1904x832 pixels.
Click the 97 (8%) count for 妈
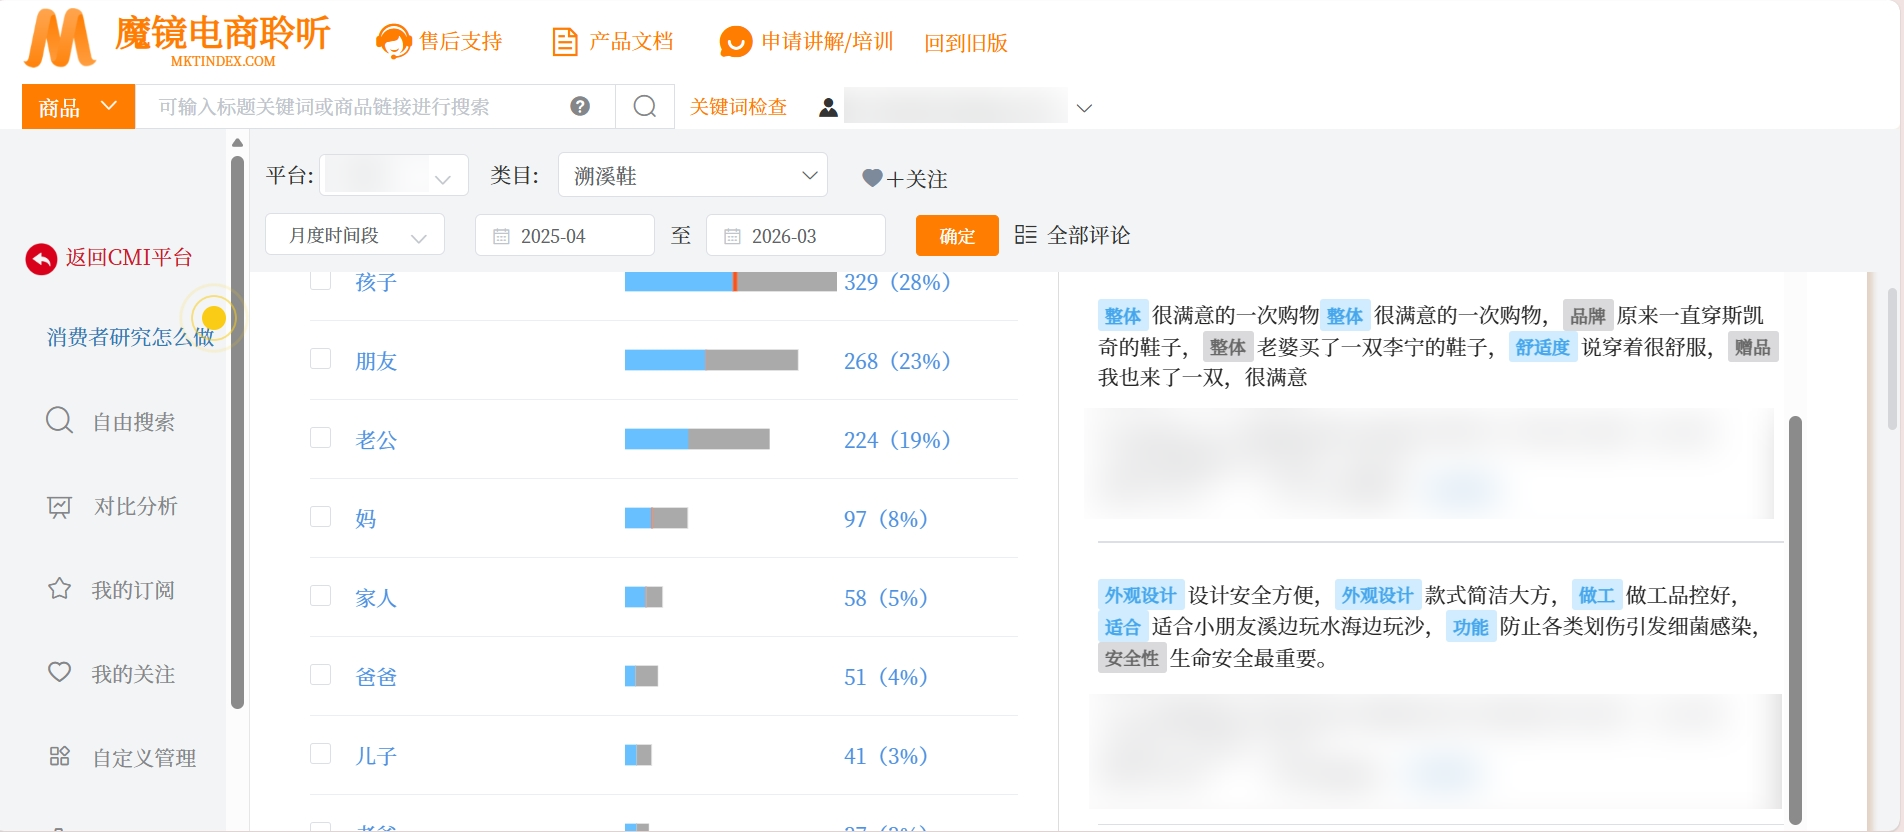click(886, 519)
